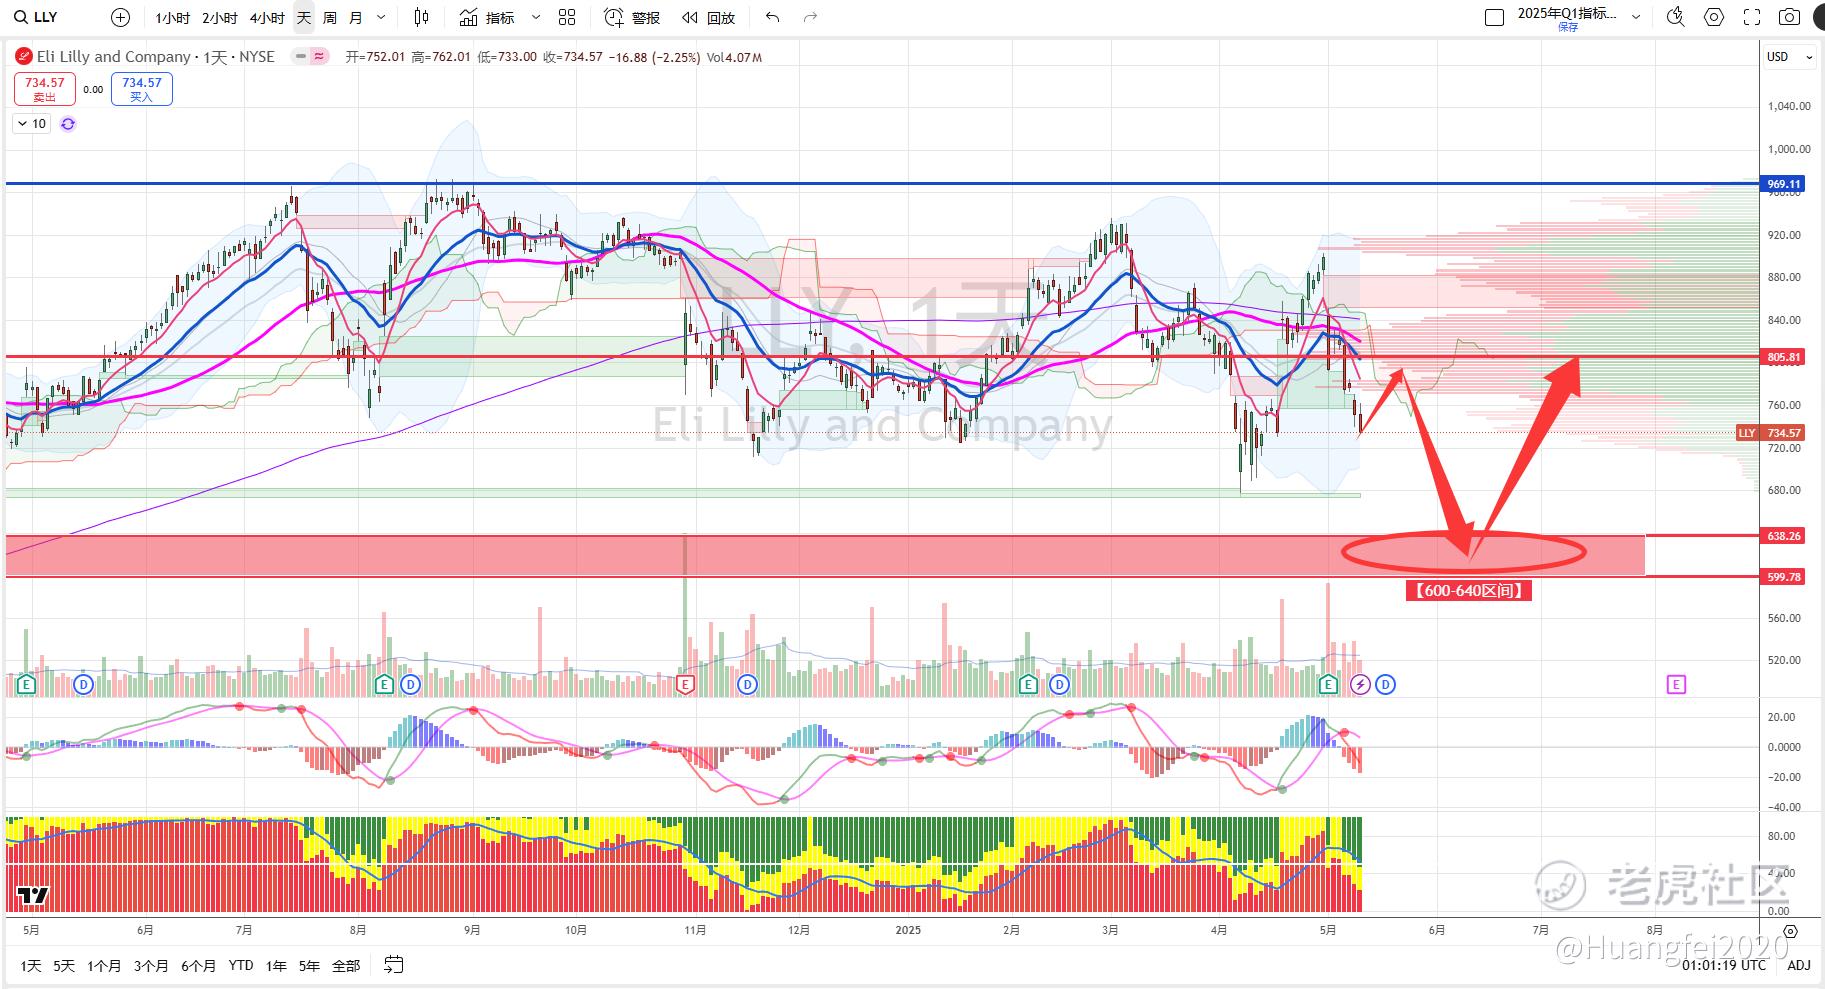Click the LLY 734.57 last price label
The height and width of the screenshot is (989, 1825).
click(x=1771, y=433)
